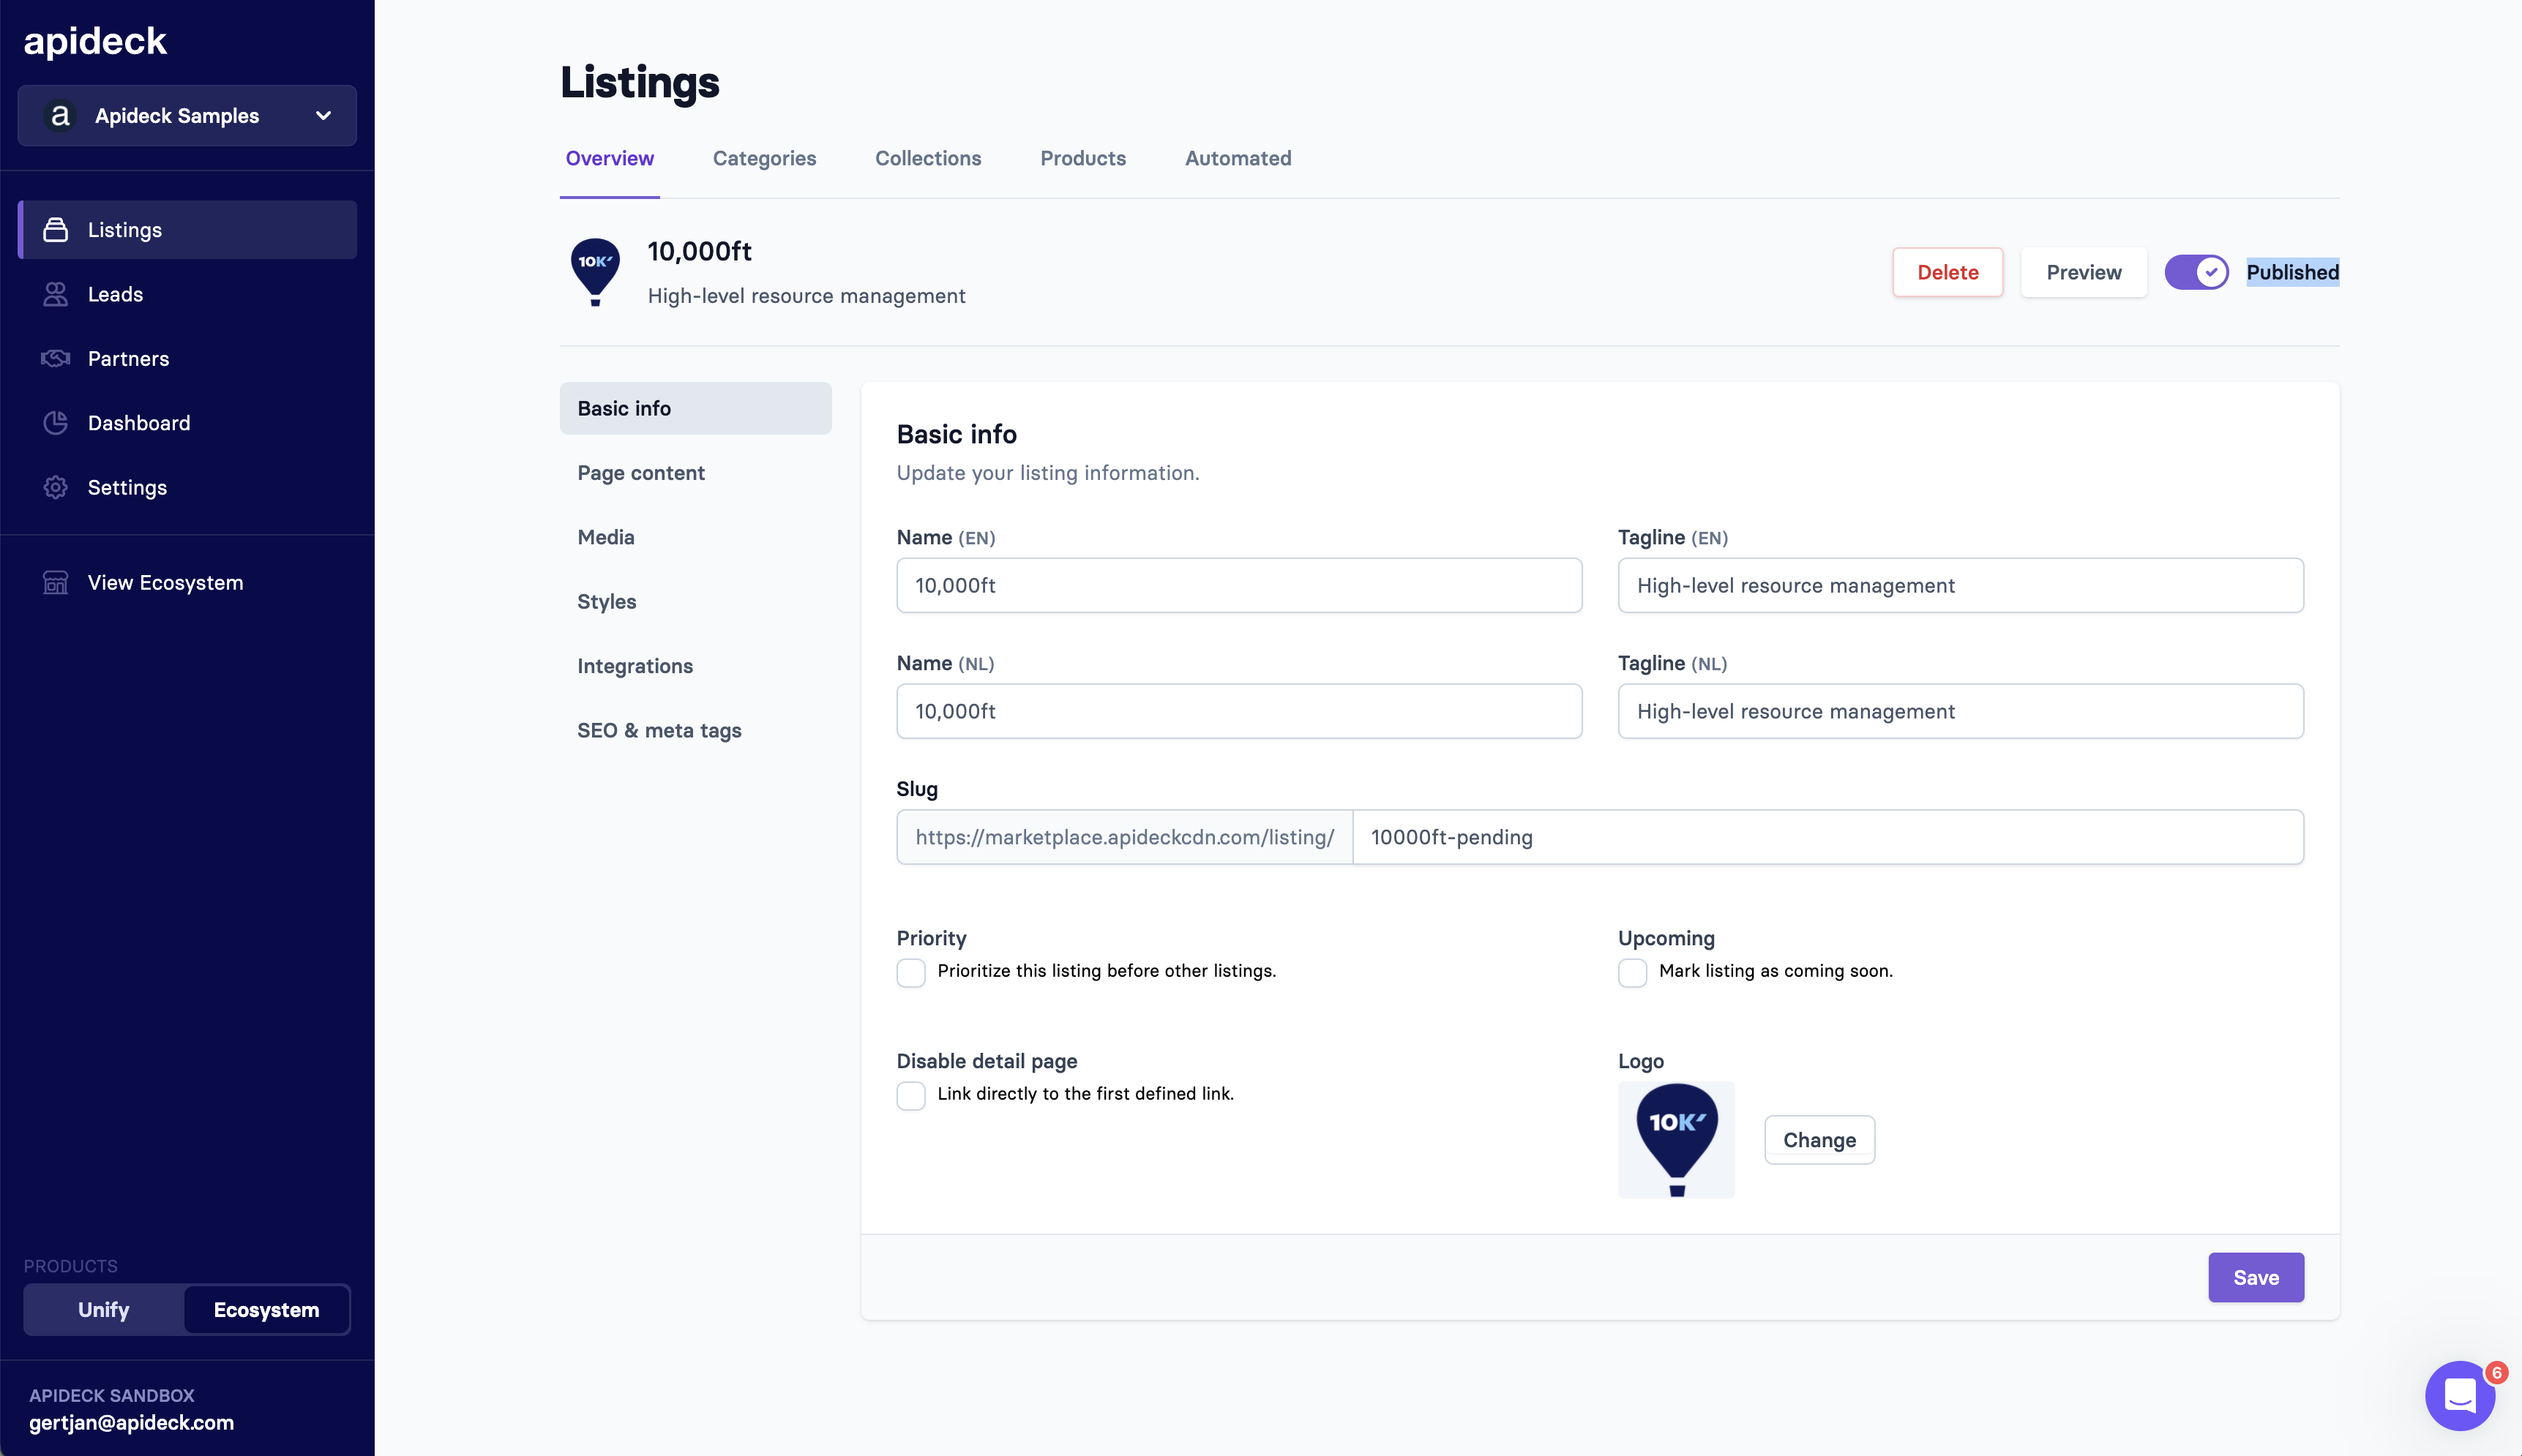
Task: Click the Settings gear icon in sidebar
Action: click(x=56, y=487)
